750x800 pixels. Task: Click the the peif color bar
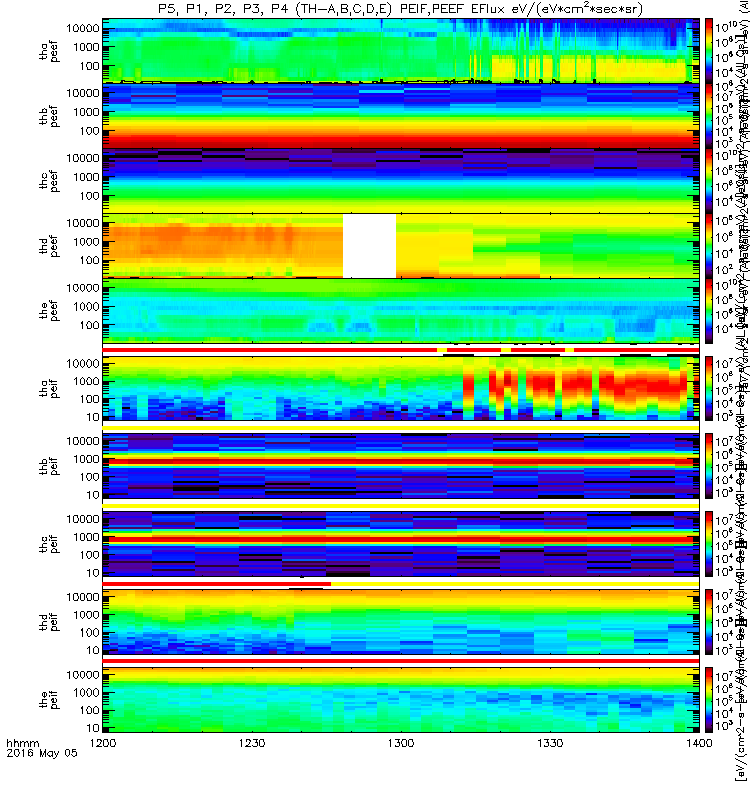point(709,699)
